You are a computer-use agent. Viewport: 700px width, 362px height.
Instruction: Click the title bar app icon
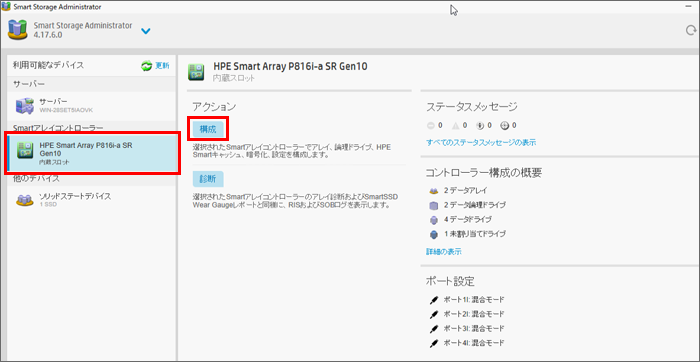tap(6, 7)
